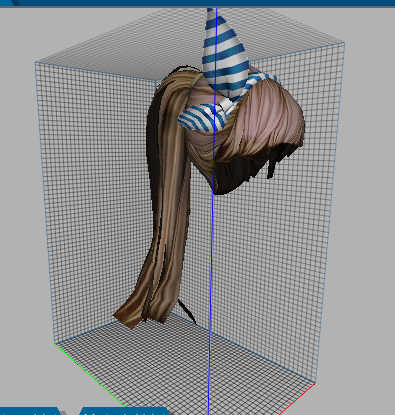The width and height of the screenshot is (395, 415).
Task: Click the red axis line on the floor
Action: [297, 399]
